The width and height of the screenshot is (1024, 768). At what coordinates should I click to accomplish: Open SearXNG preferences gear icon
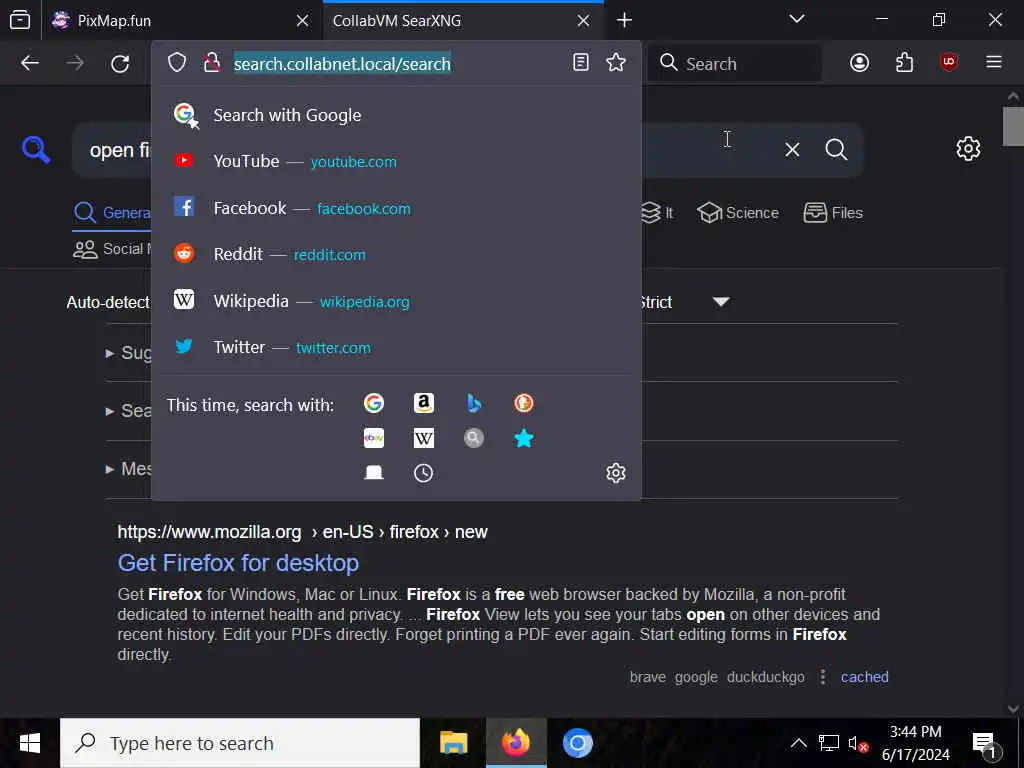(x=968, y=149)
